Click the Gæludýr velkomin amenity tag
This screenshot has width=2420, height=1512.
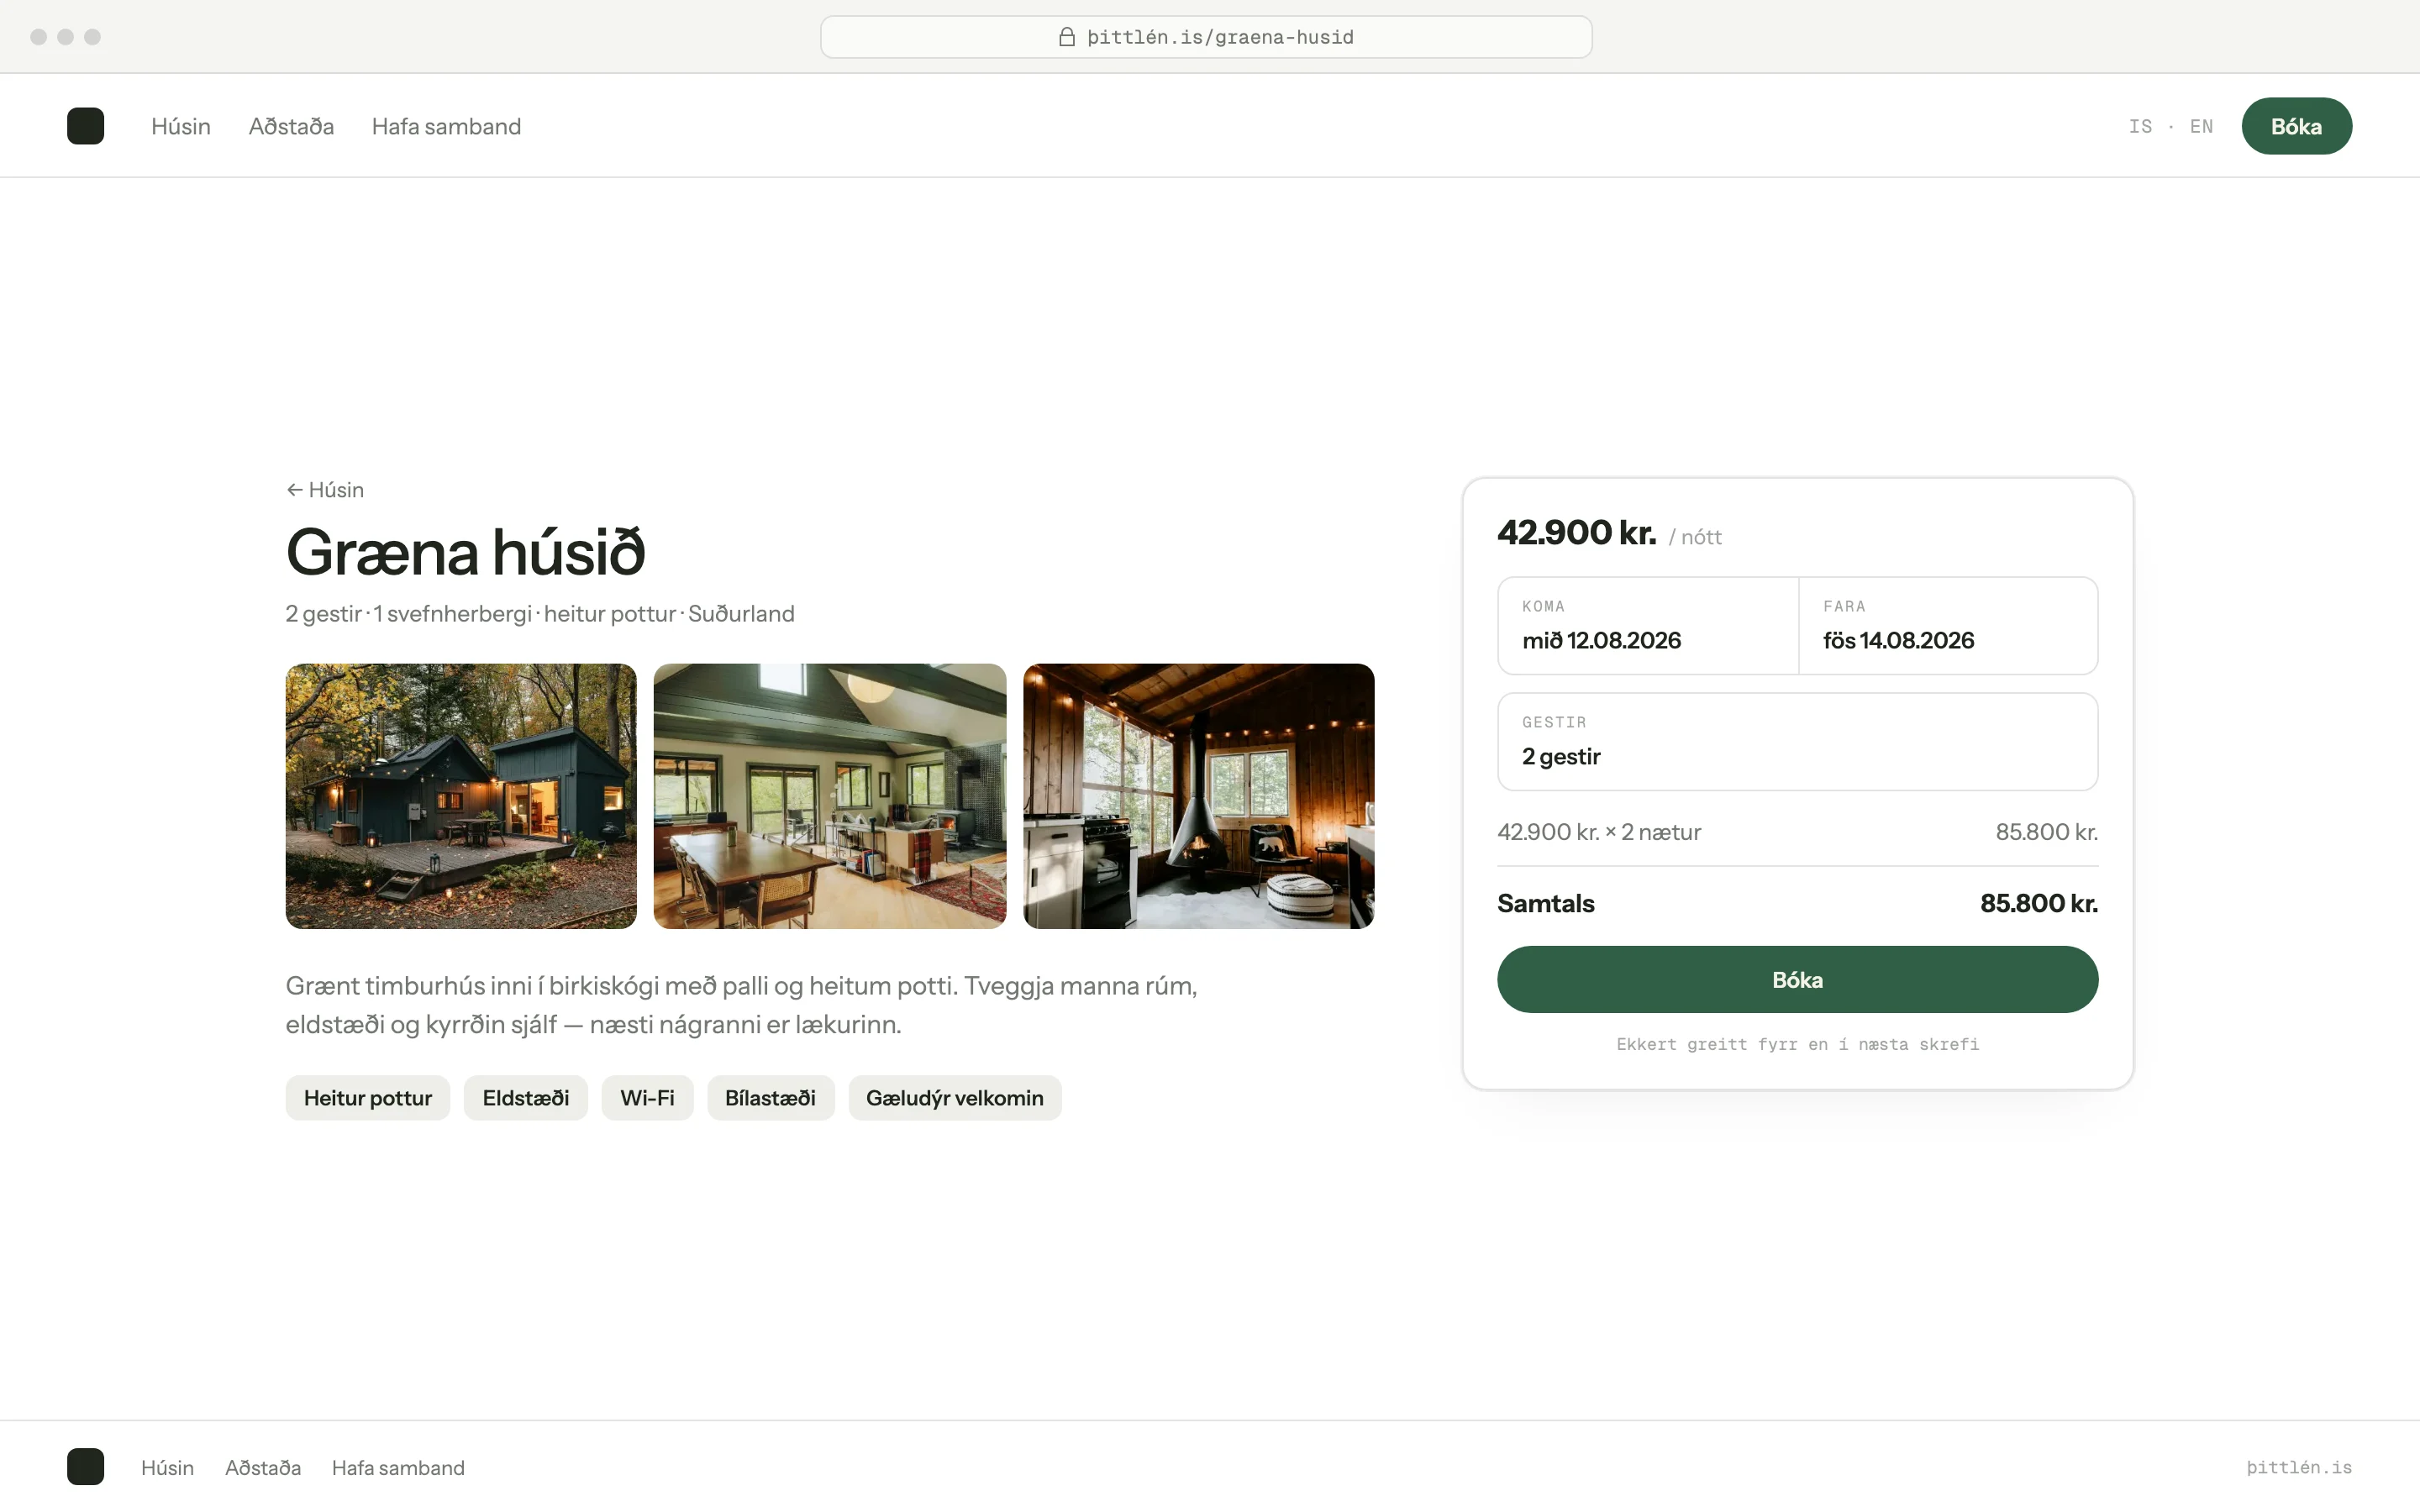click(955, 1098)
